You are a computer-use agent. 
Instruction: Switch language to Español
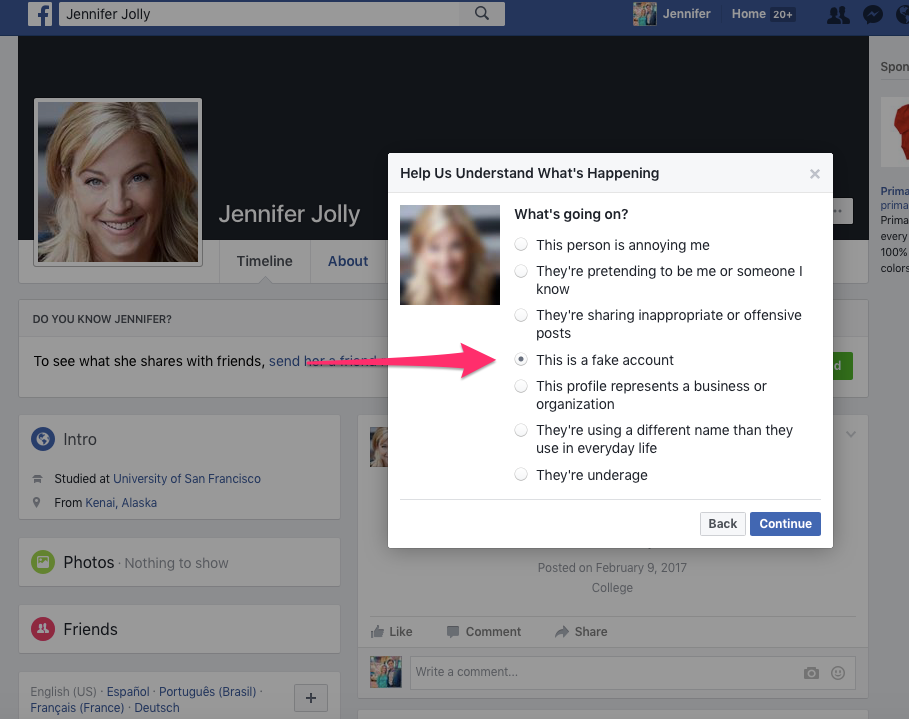pos(128,692)
